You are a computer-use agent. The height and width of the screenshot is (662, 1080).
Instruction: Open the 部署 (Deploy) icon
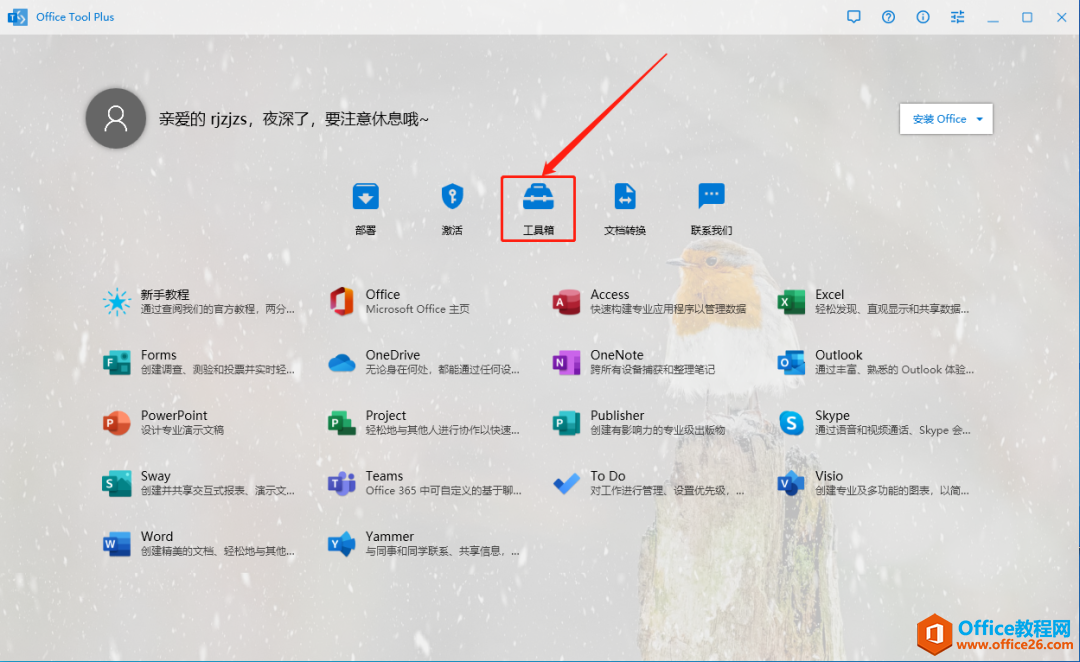click(366, 197)
